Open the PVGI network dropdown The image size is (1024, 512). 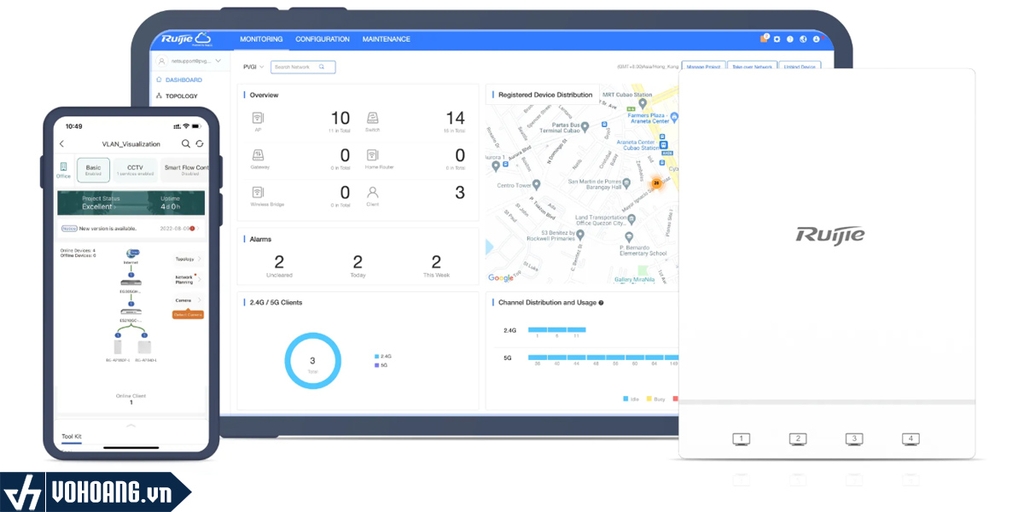pos(253,67)
